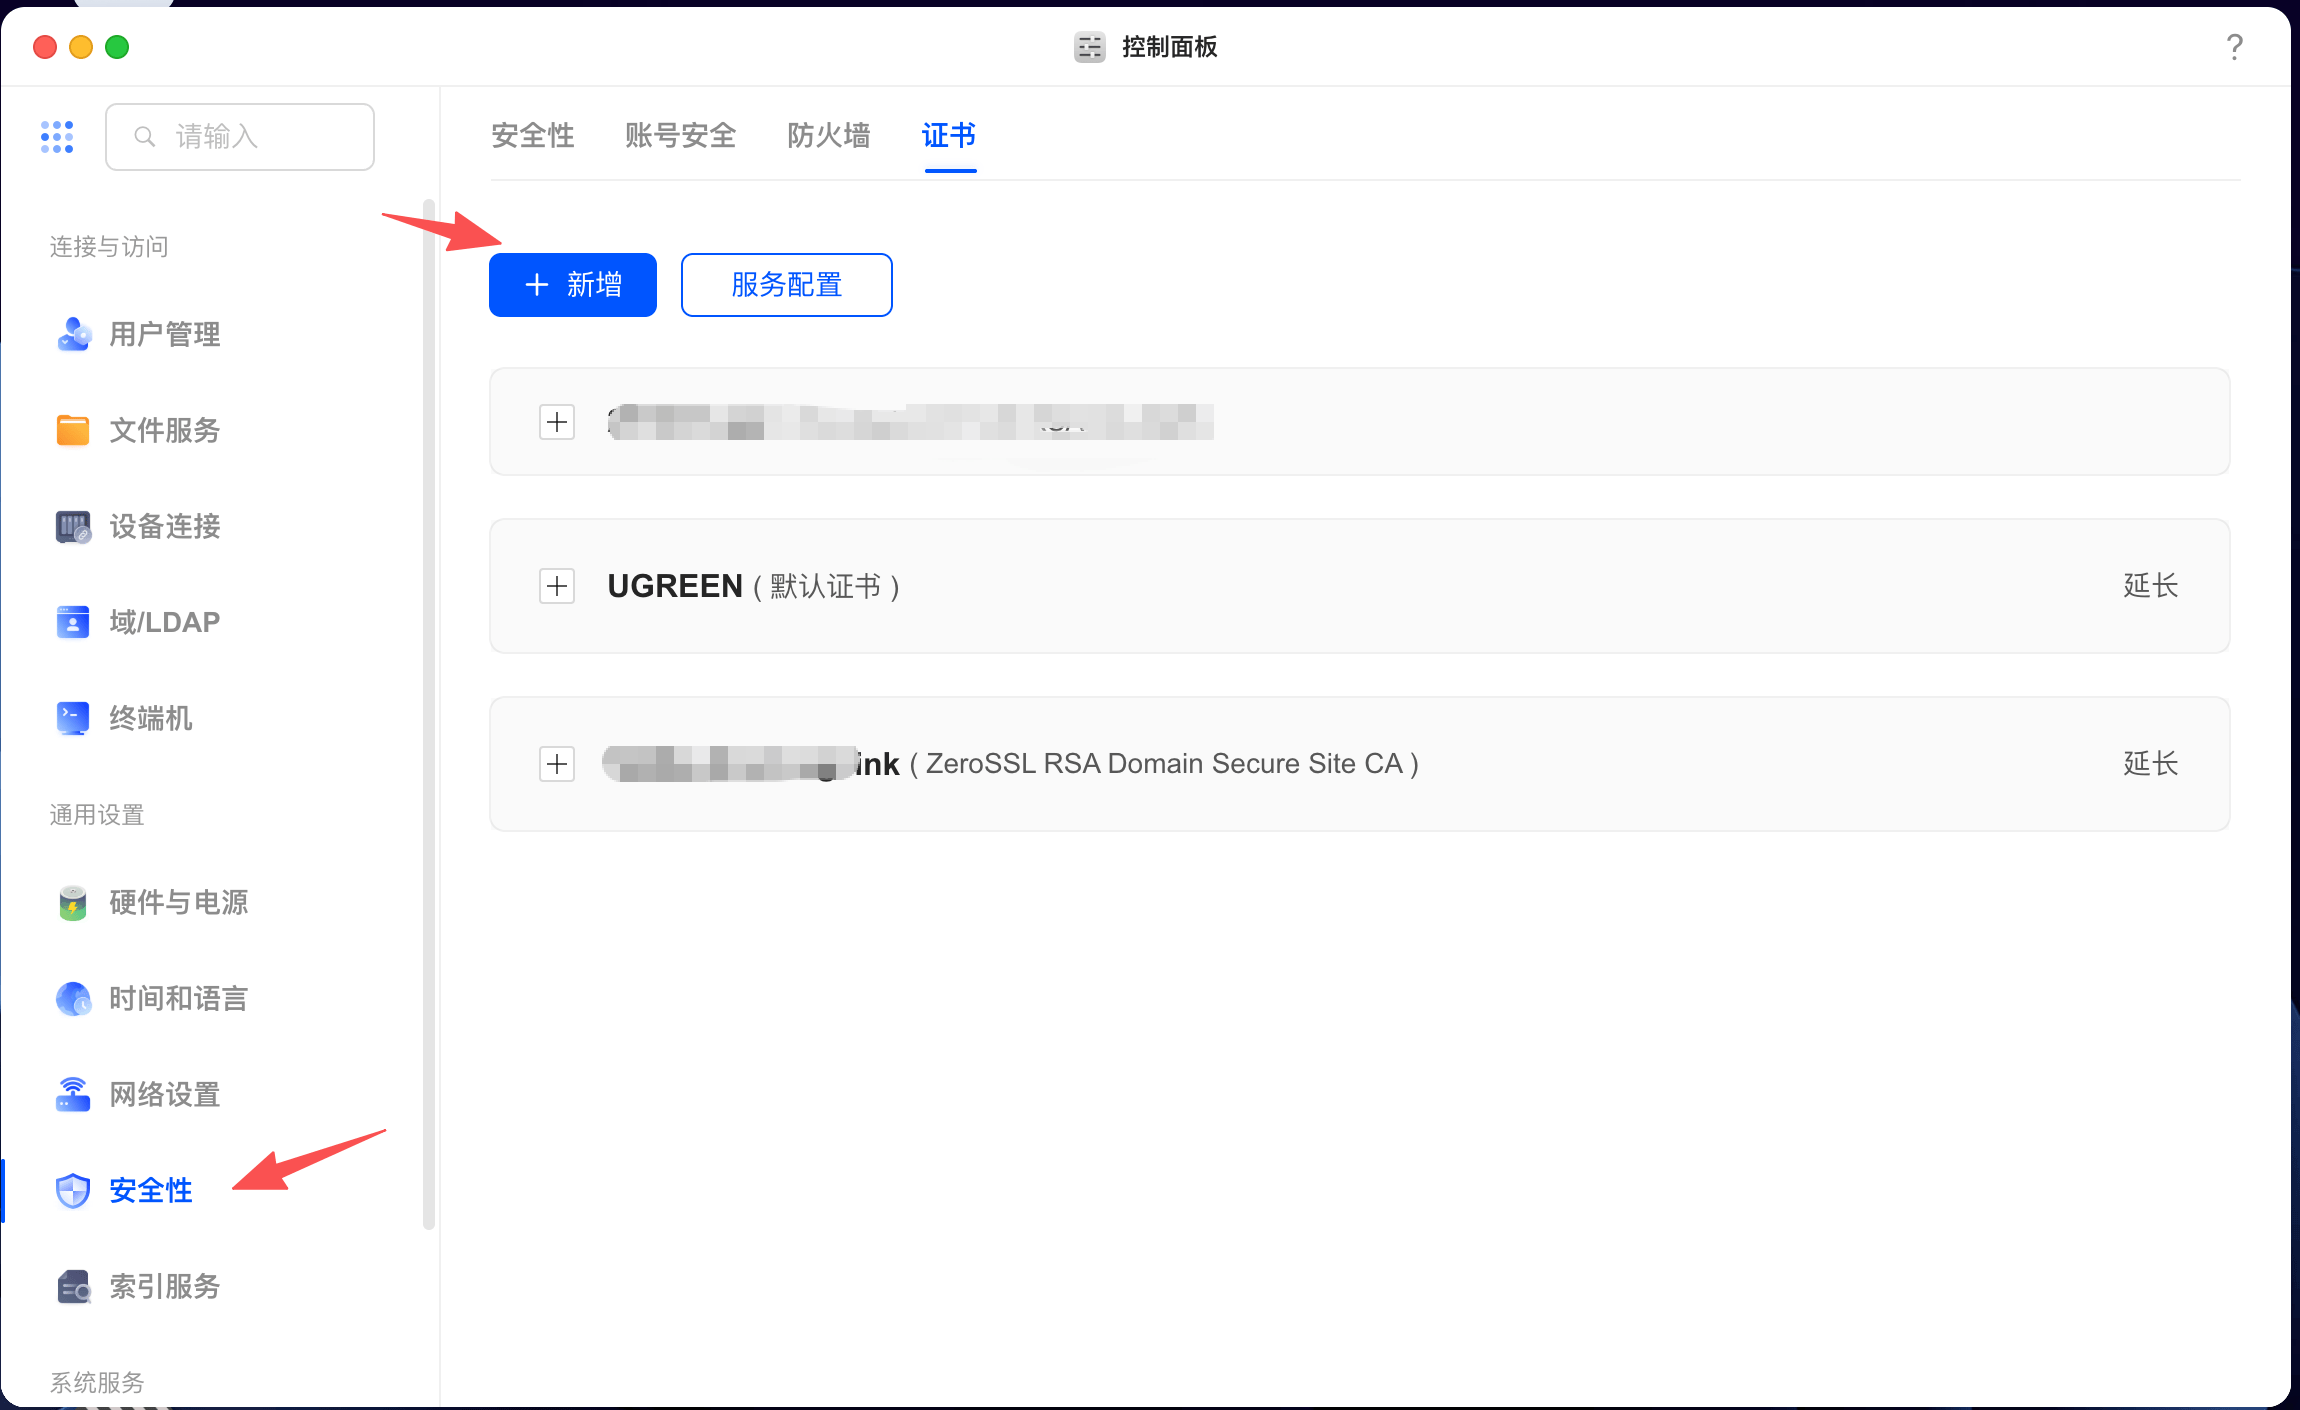Click the help question mark icon
The width and height of the screenshot is (2300, 1410).
coord(2234,47)
